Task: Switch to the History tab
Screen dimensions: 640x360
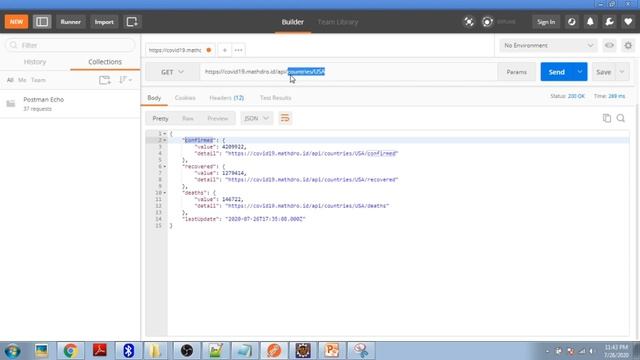Action: (35, 62)
